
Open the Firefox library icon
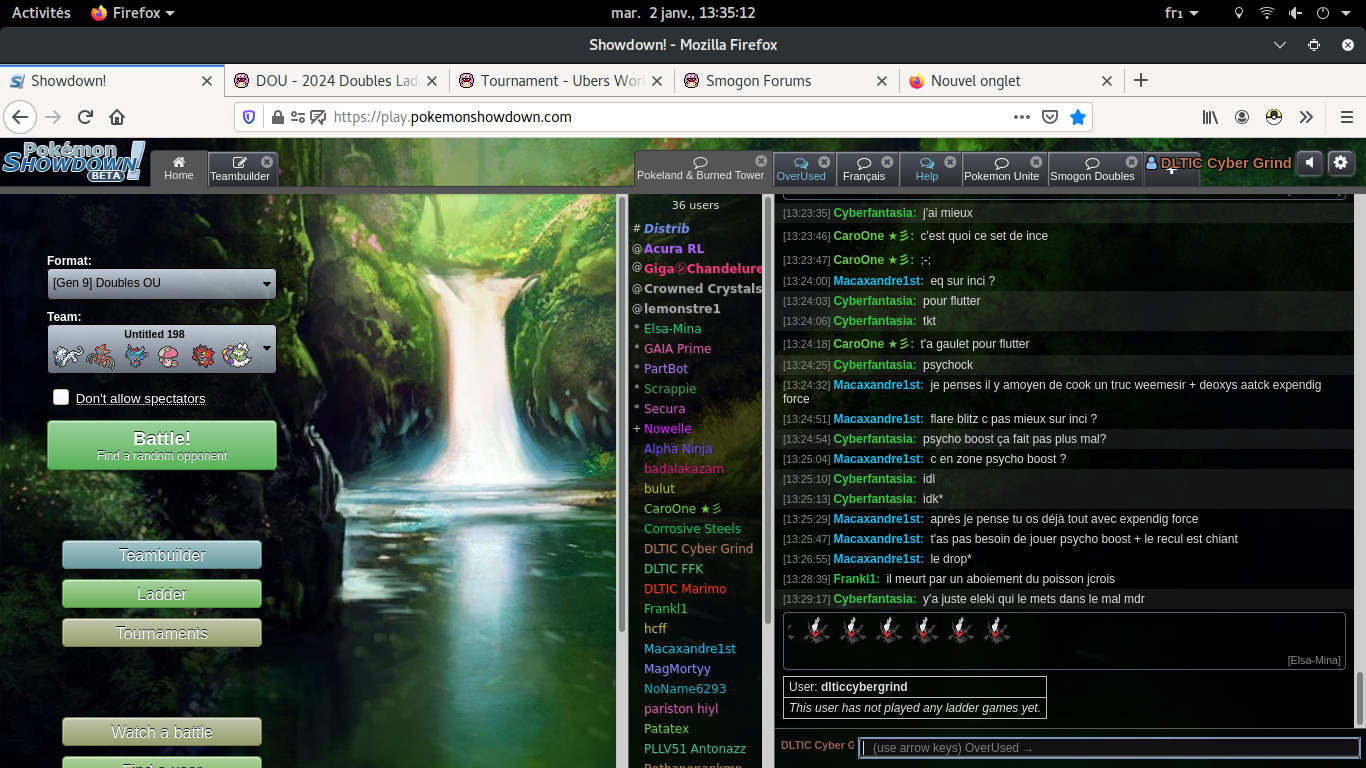tap(1210, 117)
